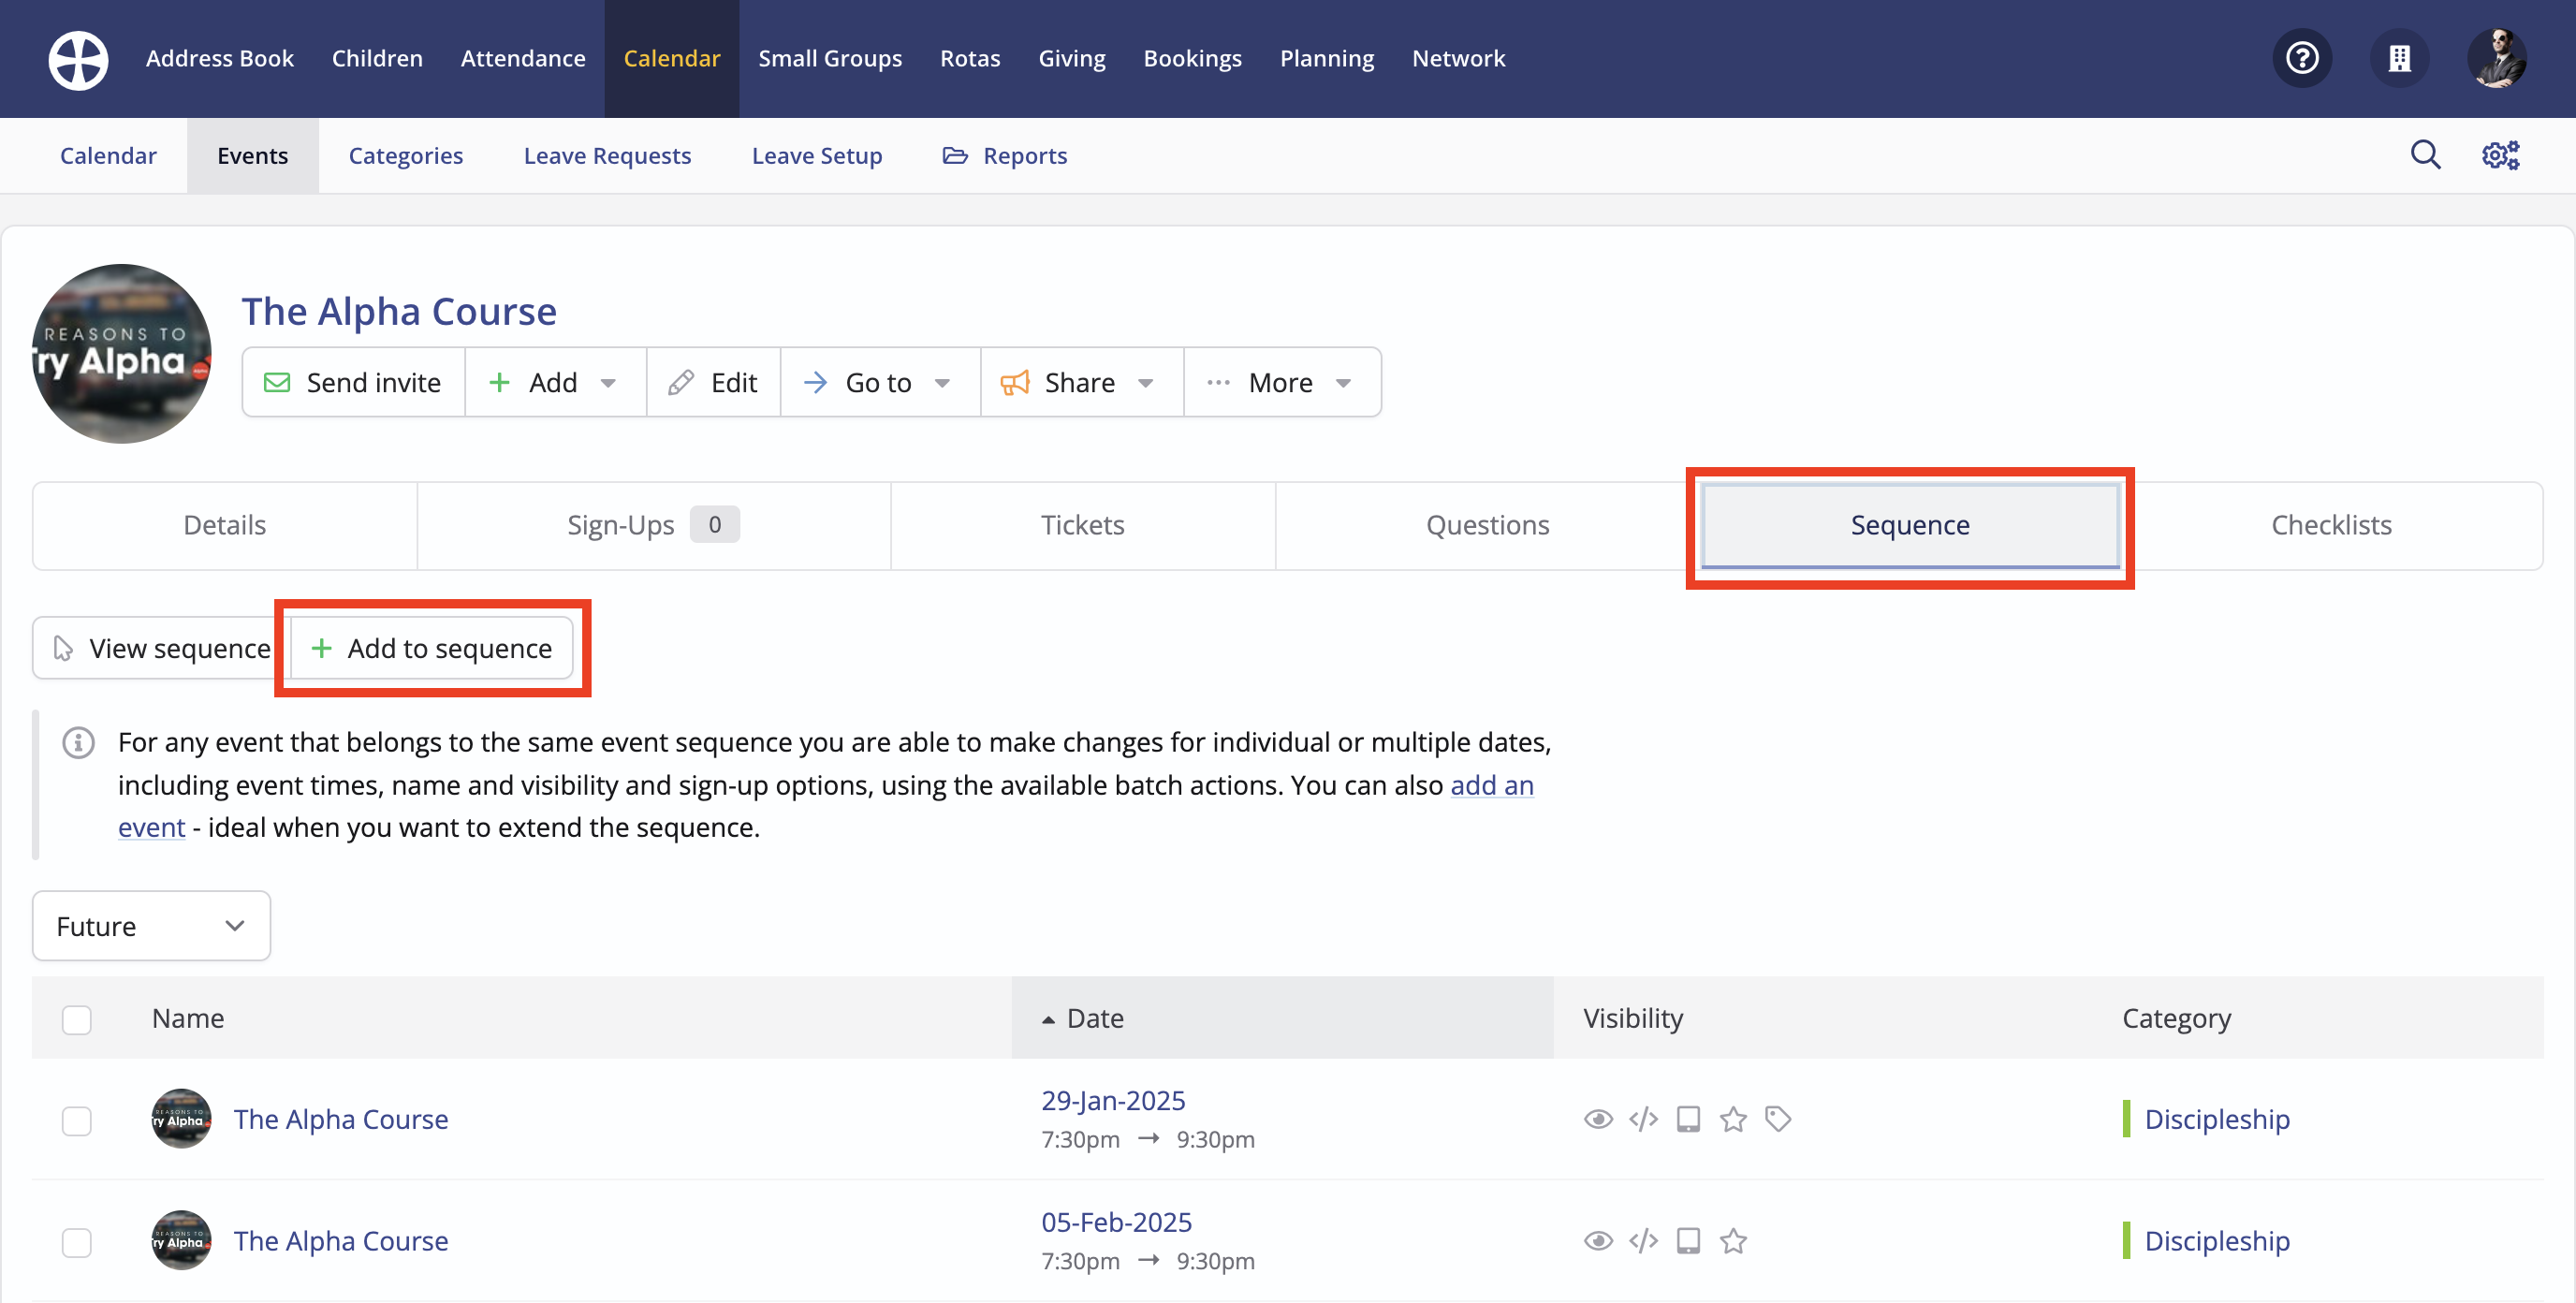
Task: Go to Calendar sub-tab
Action: click(108, 155)
